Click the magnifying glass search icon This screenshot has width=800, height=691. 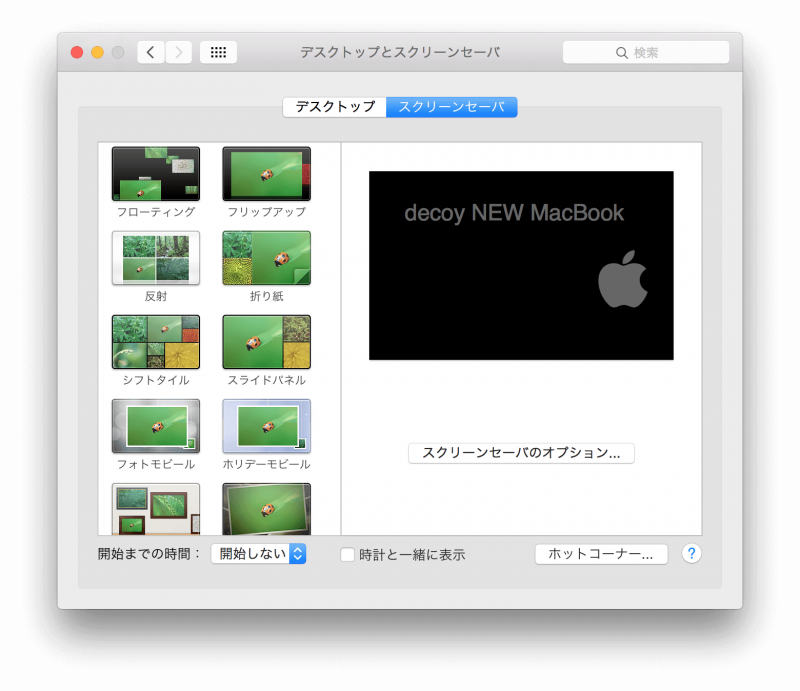click(621, 53)
